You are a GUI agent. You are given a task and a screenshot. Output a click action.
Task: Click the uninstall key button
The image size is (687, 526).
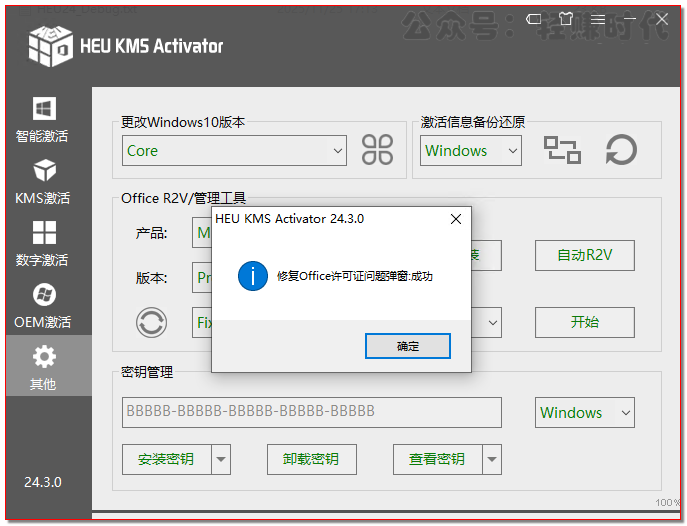310,459
